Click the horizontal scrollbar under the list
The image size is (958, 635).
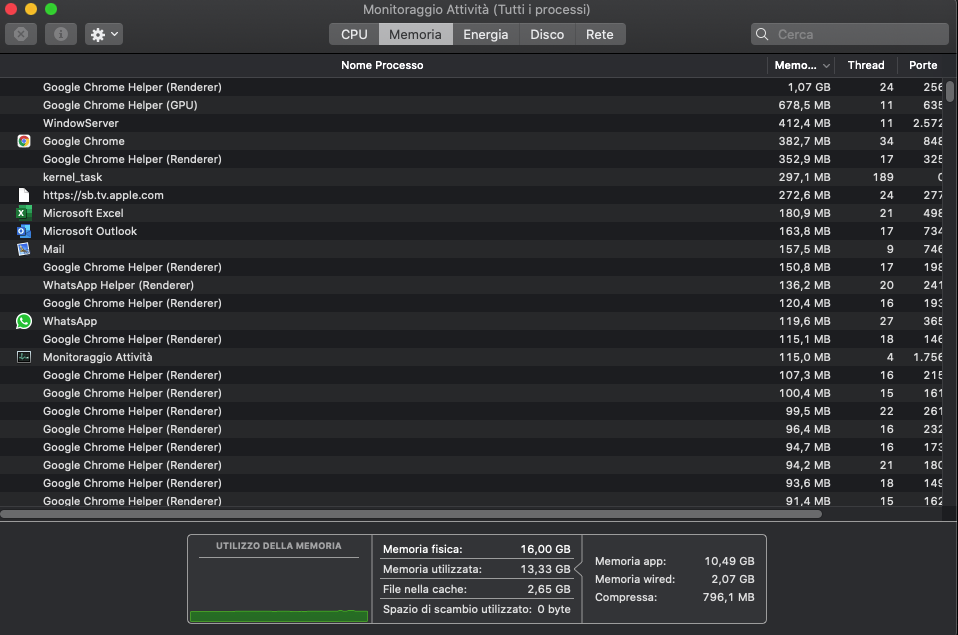click(x=411, y=514)
